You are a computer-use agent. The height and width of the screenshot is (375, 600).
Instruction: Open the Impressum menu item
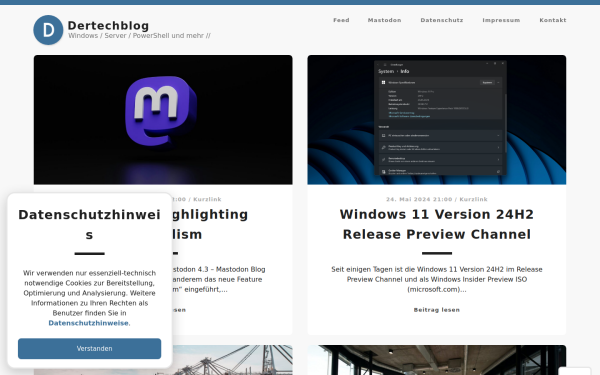[x=501, y=20]
